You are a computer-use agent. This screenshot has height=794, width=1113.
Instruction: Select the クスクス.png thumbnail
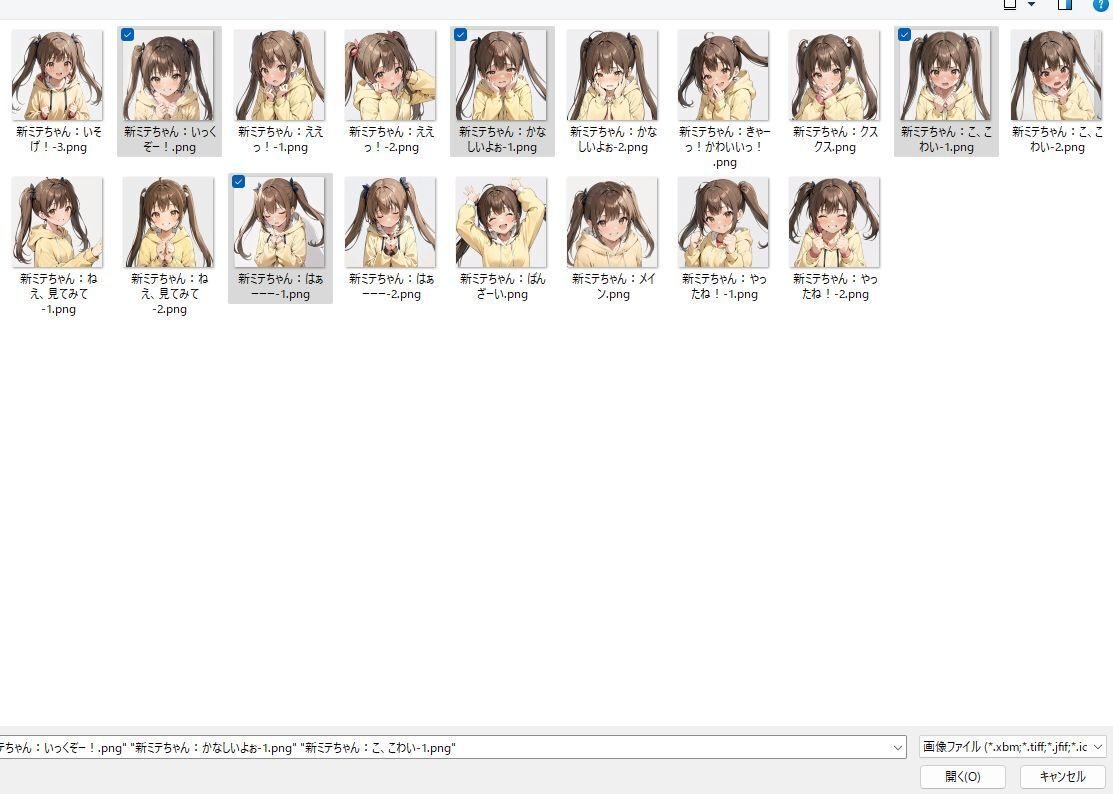[835, 75]
